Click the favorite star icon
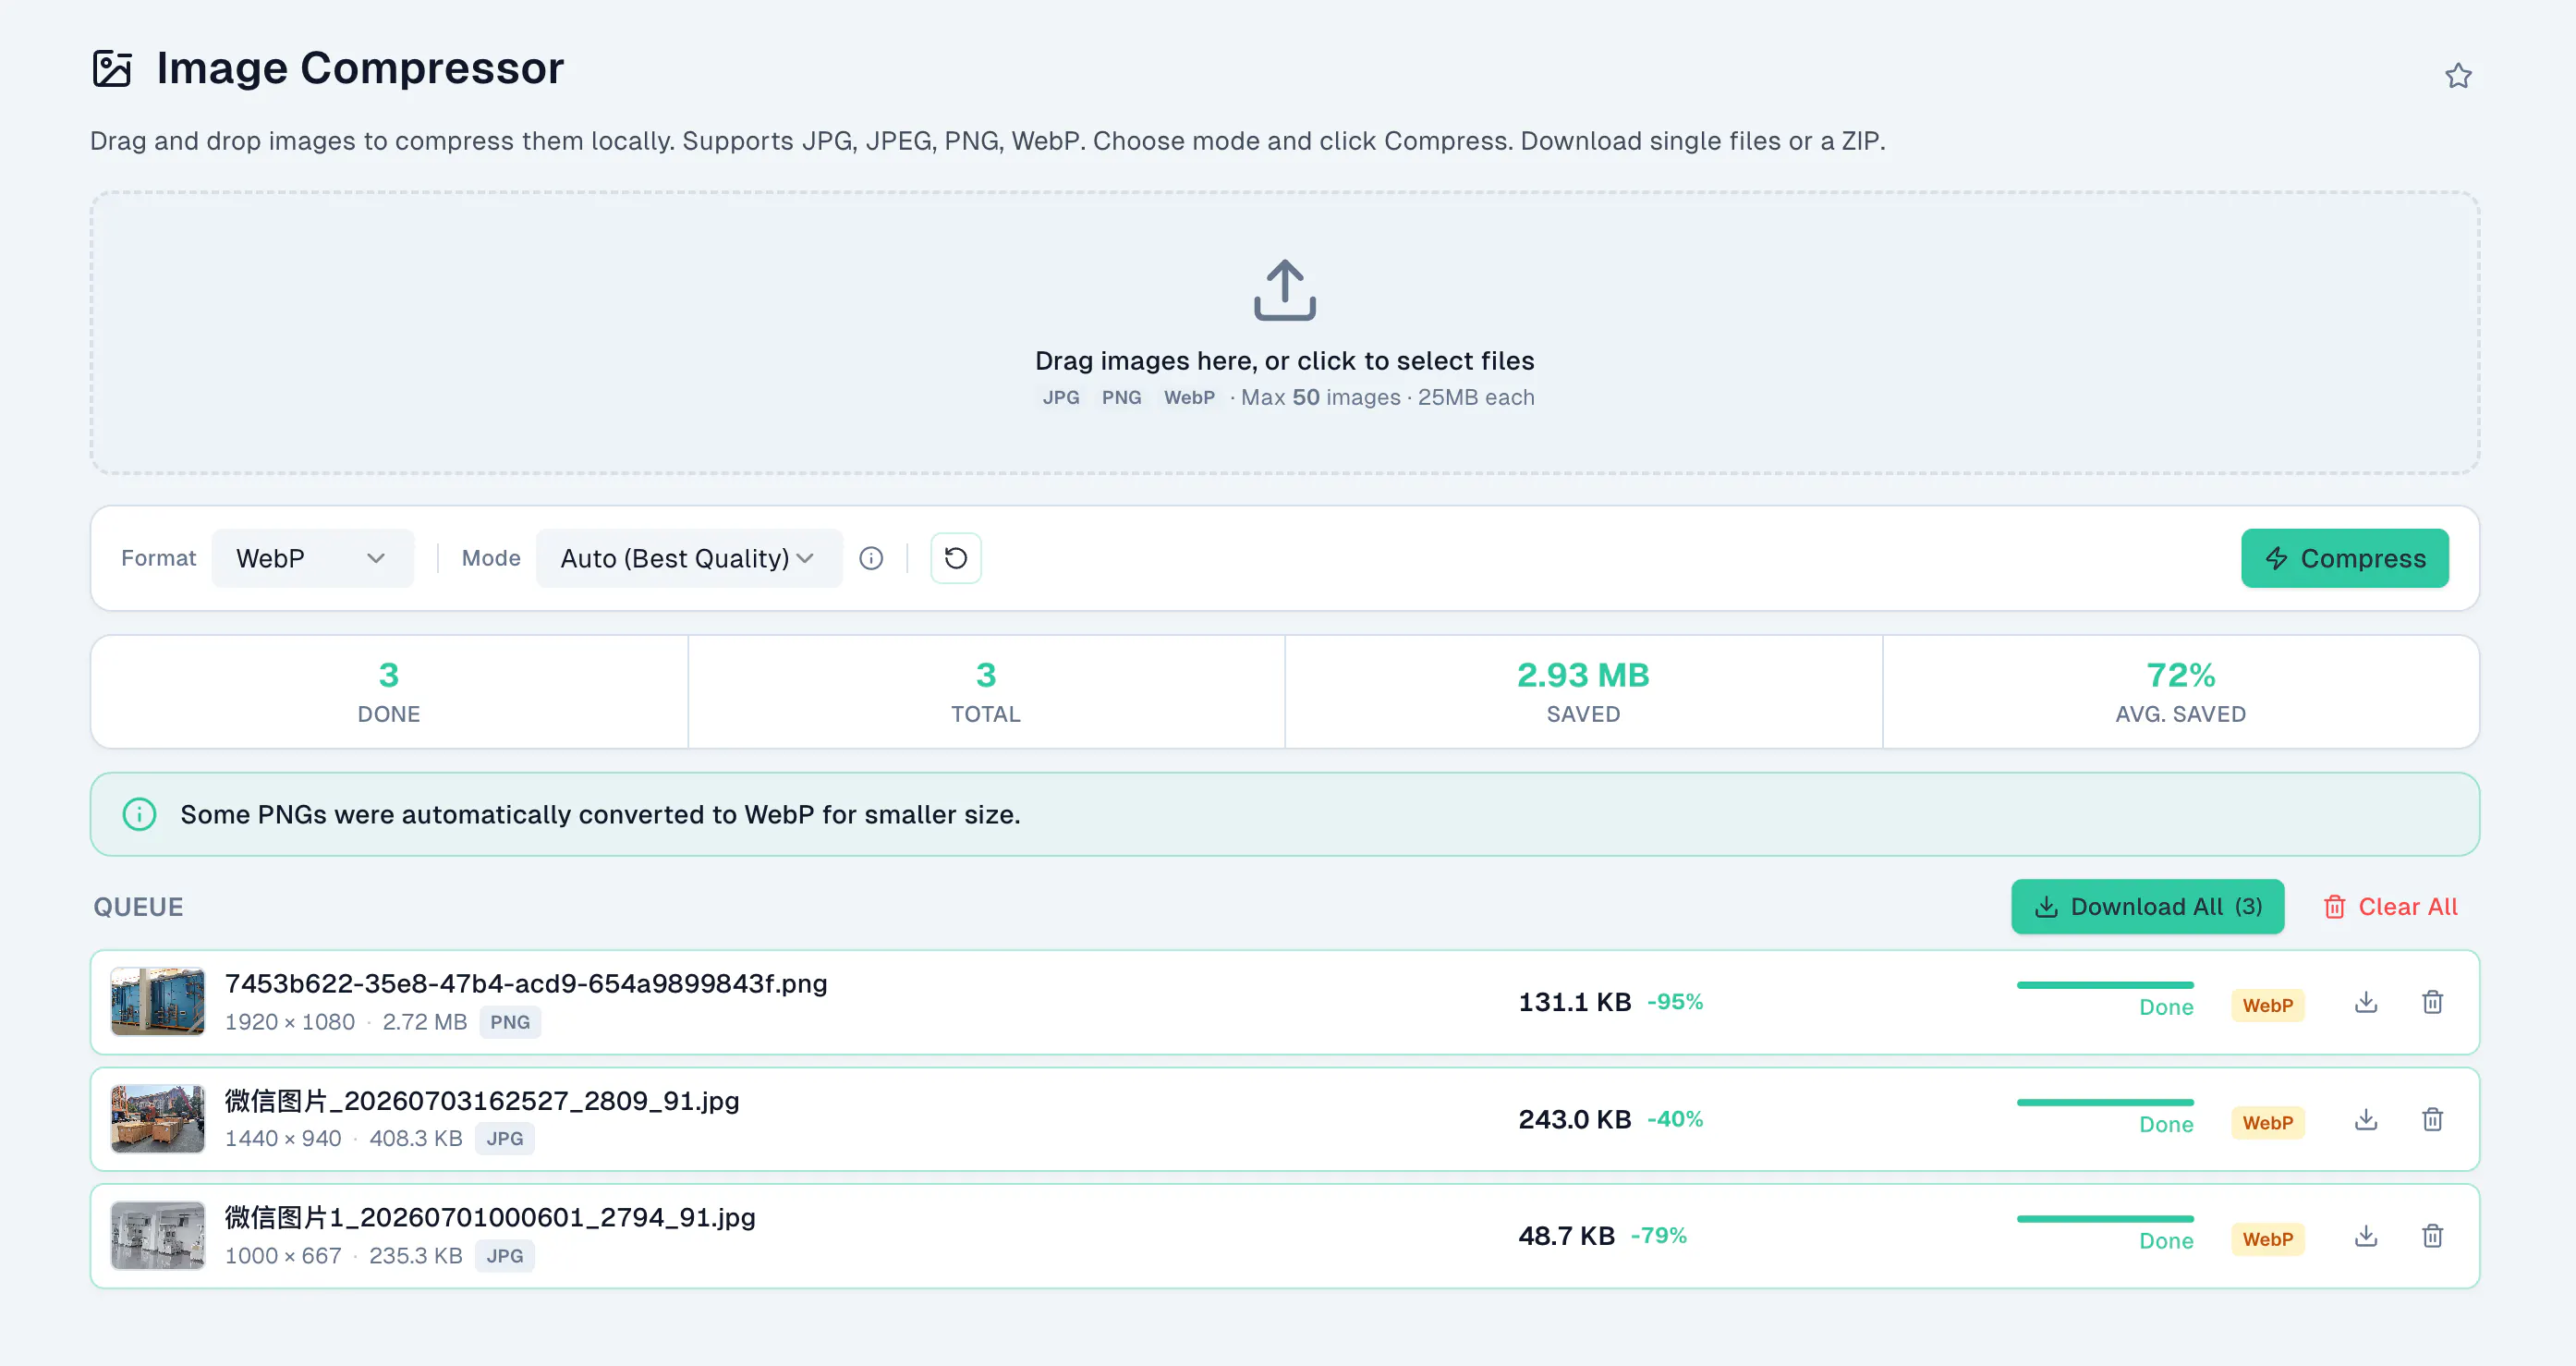The image size is (2576, 1366). point(2458,76)
